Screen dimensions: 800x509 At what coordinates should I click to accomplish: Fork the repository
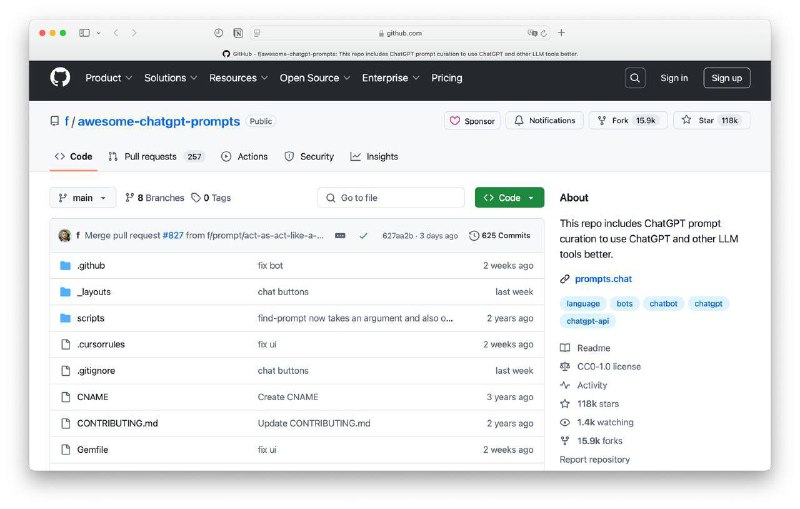628,120
